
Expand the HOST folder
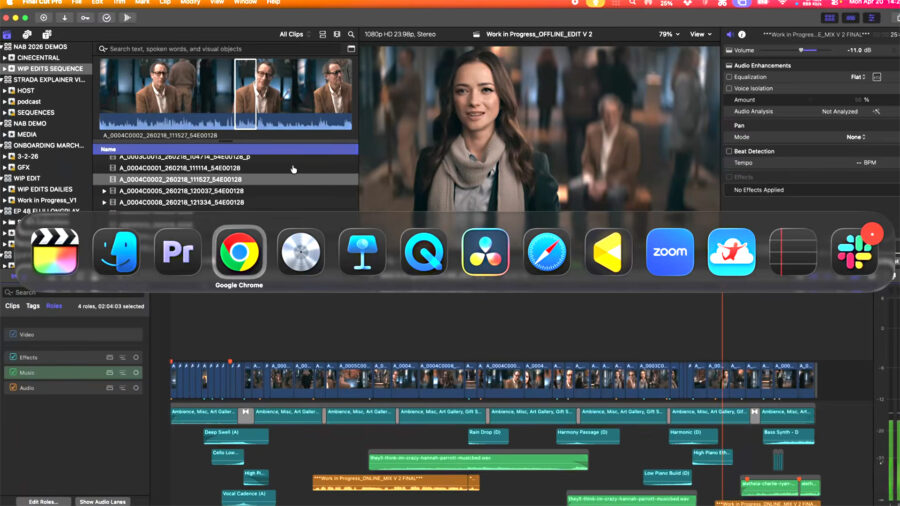point(5,91)
